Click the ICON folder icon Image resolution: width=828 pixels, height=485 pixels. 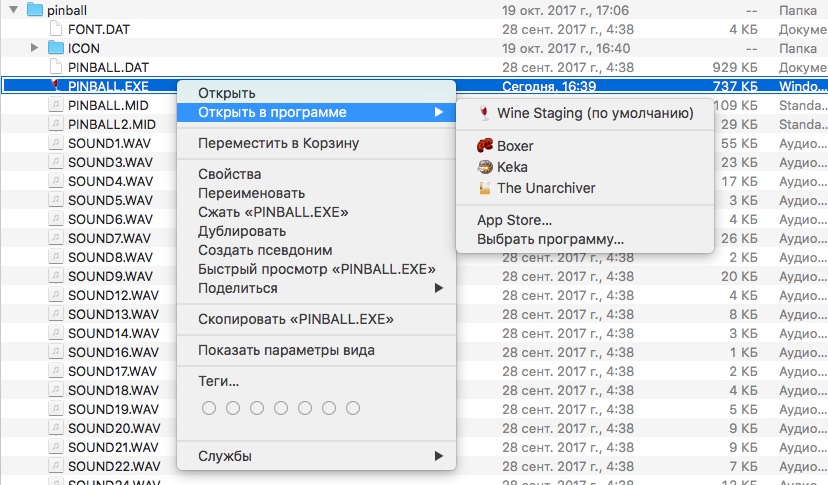point(56,48)
